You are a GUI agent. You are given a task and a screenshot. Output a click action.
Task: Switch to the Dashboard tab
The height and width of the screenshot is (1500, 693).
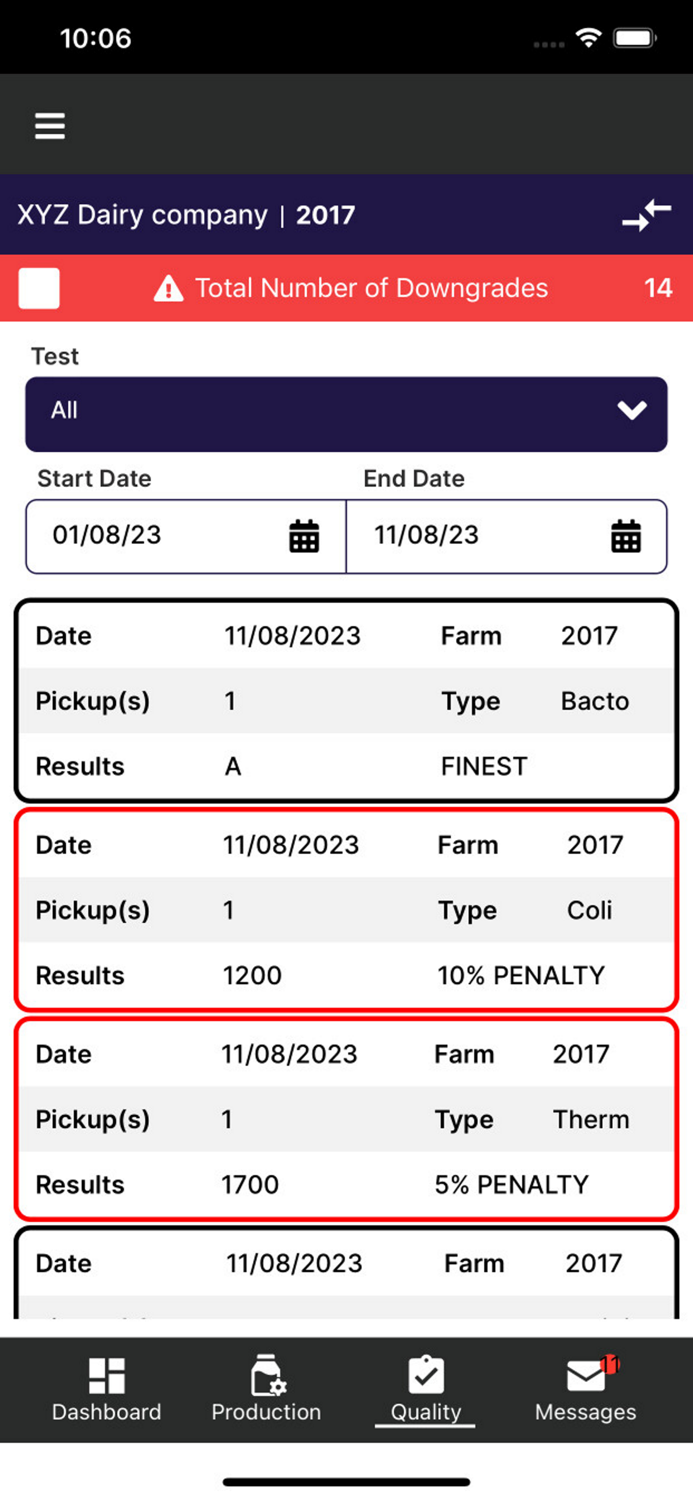pos(106,1388)
